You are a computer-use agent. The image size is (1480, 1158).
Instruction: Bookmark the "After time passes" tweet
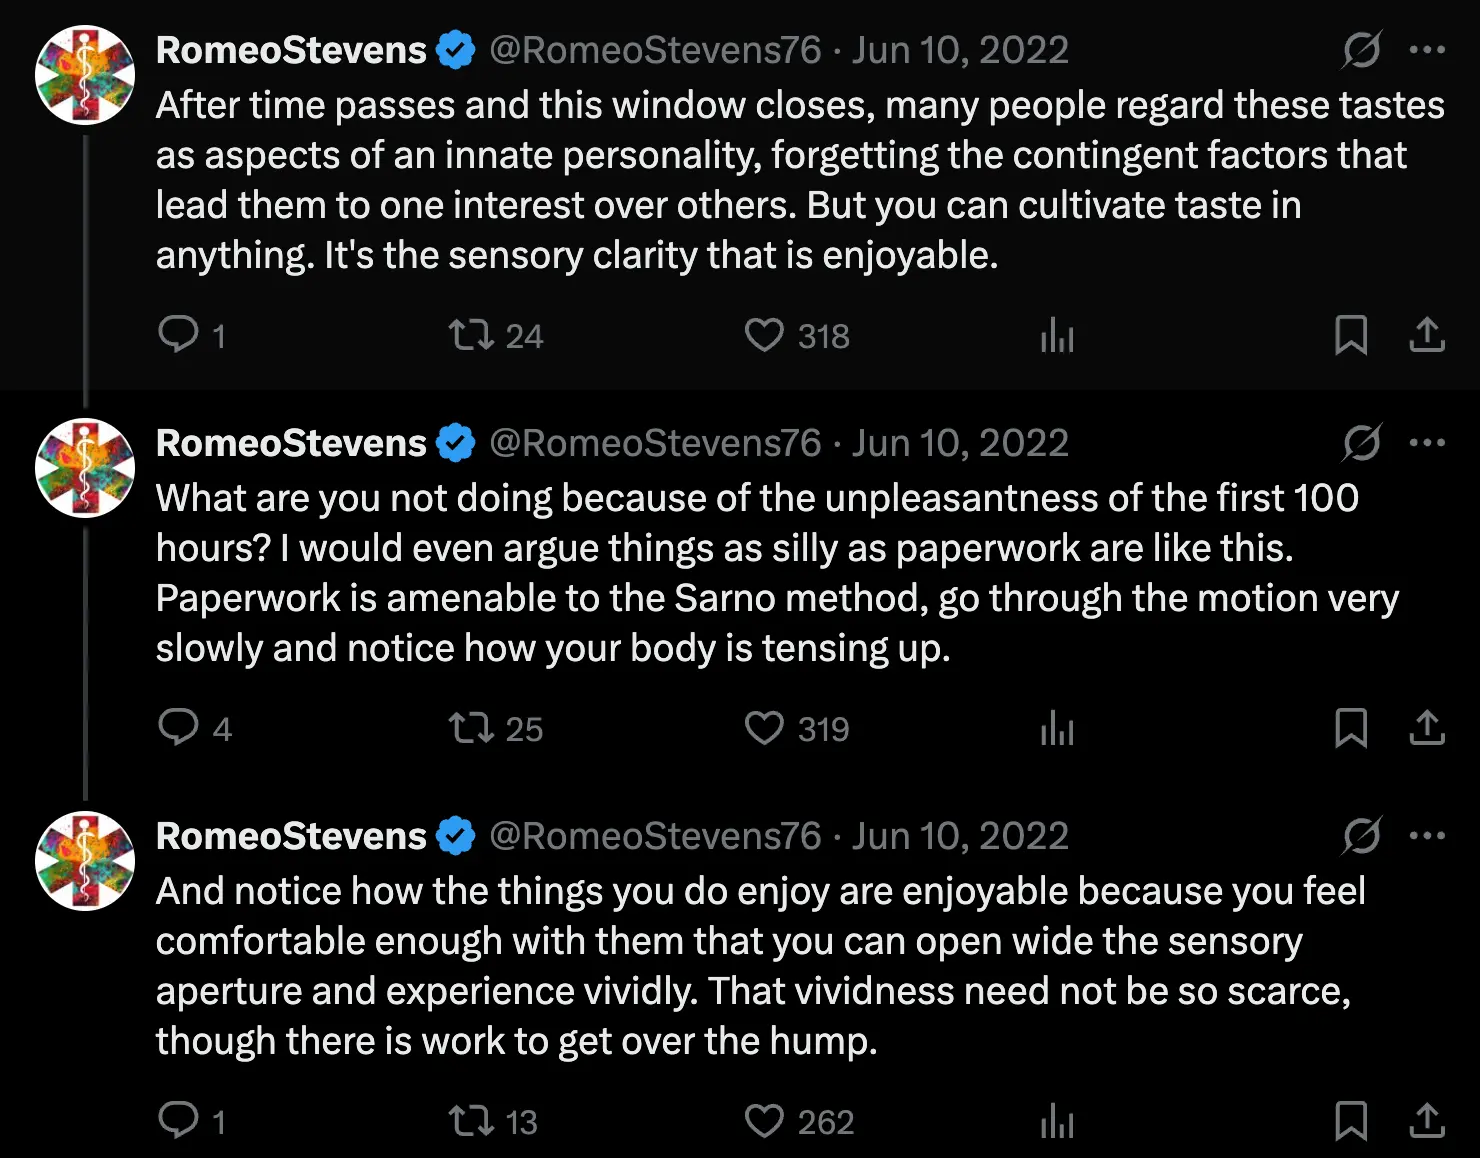pos(1351,335)
